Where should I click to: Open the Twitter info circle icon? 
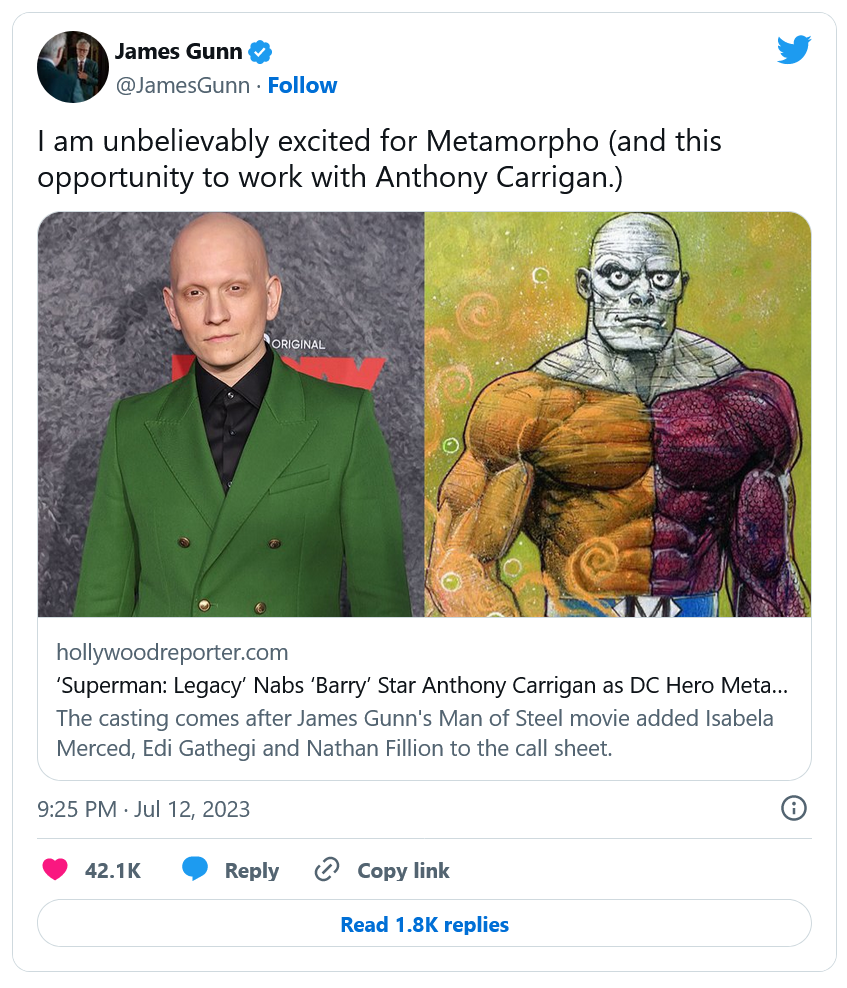793,808
